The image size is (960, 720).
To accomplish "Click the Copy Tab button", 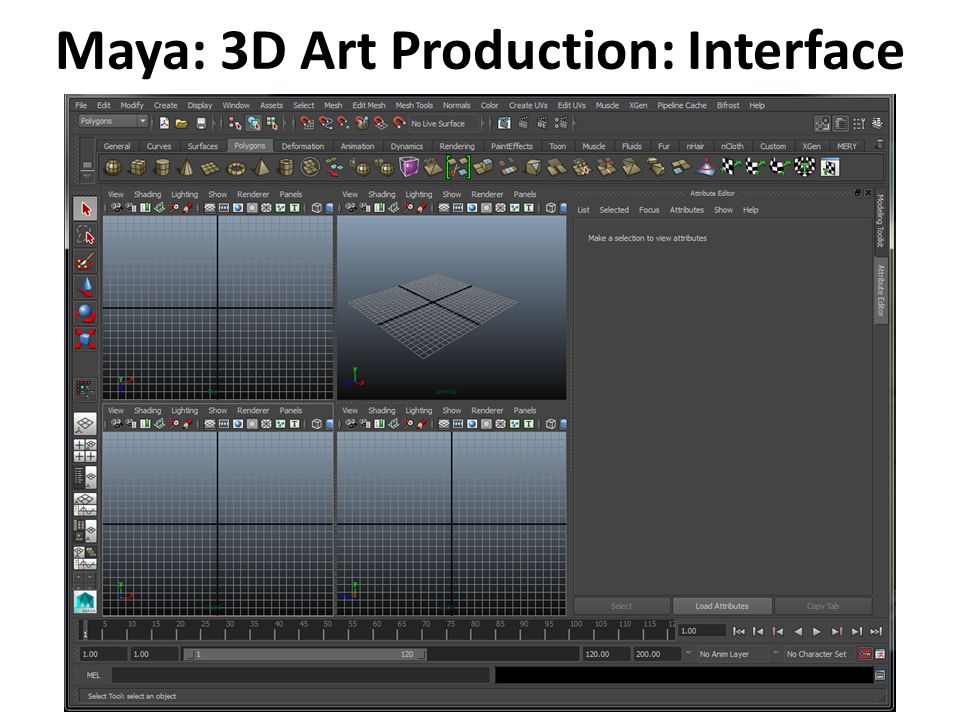I will pos(823,606).
